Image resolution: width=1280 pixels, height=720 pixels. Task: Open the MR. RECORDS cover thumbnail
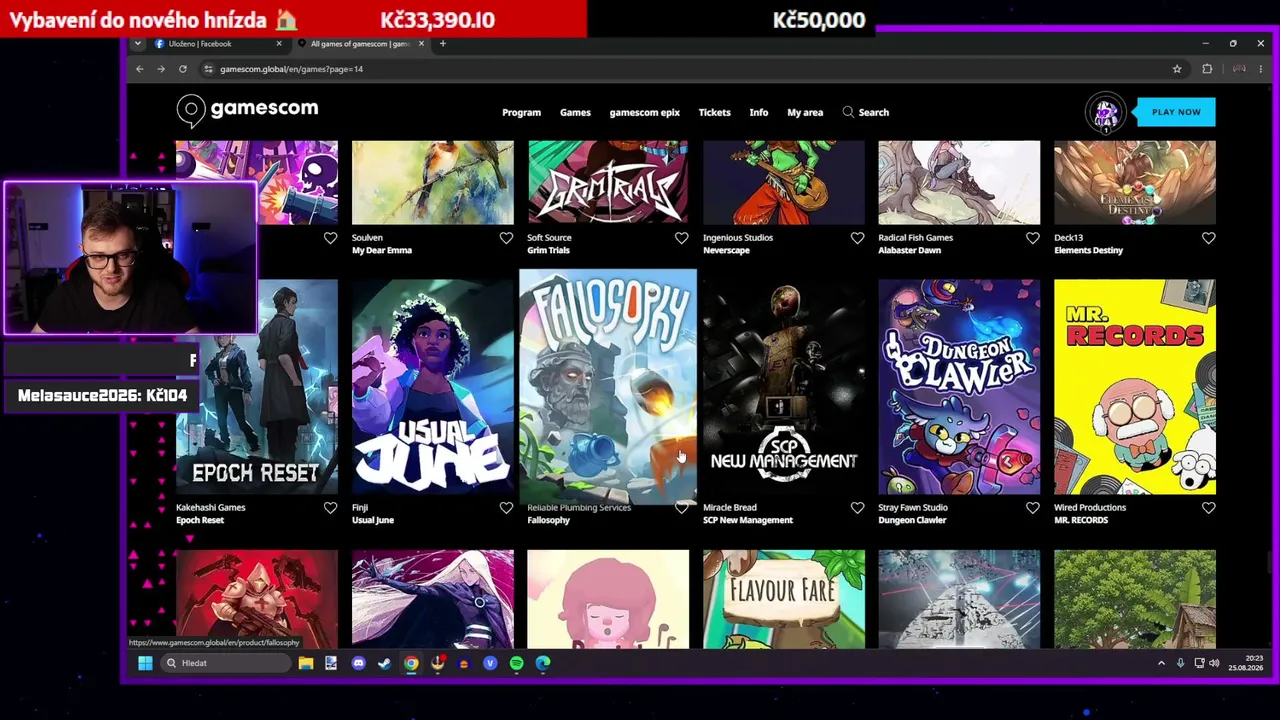click(x=1135, y=387)
